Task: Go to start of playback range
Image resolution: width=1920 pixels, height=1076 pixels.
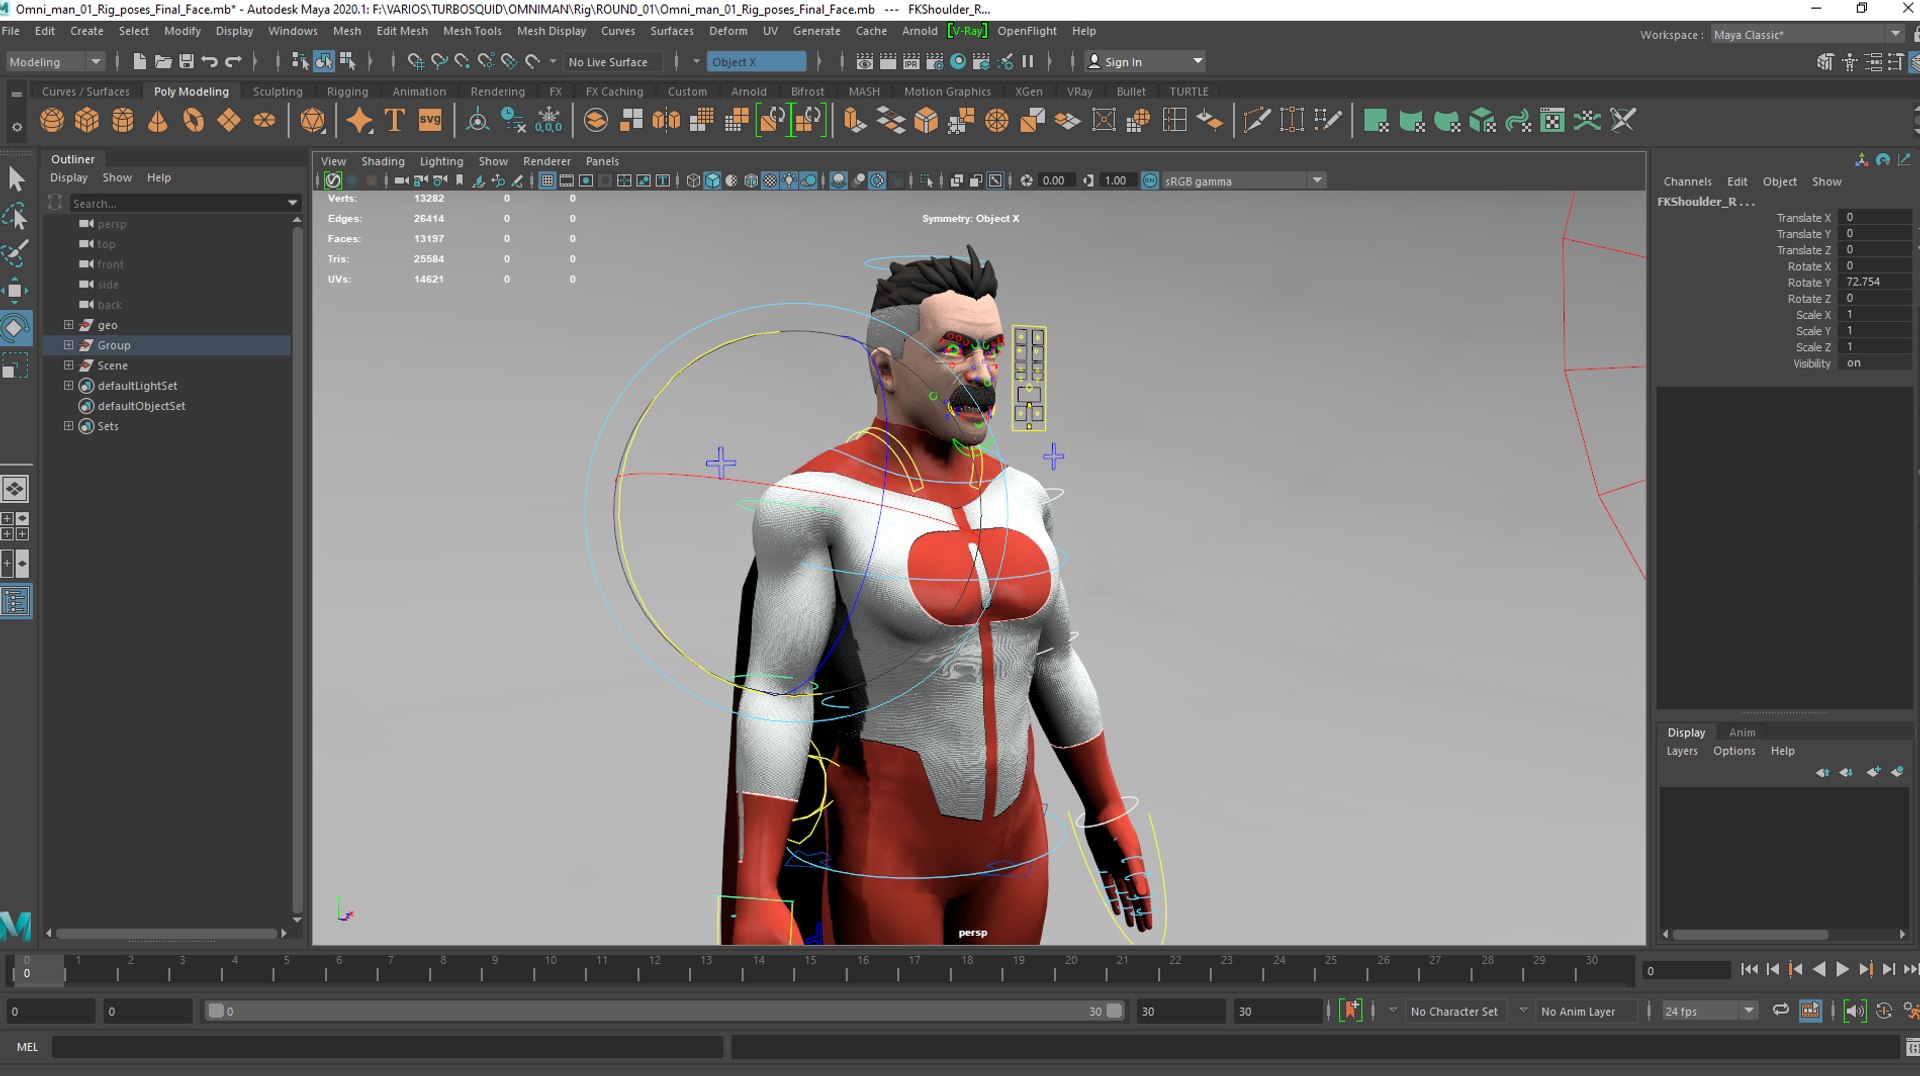Action: [x=1749, y=969]
